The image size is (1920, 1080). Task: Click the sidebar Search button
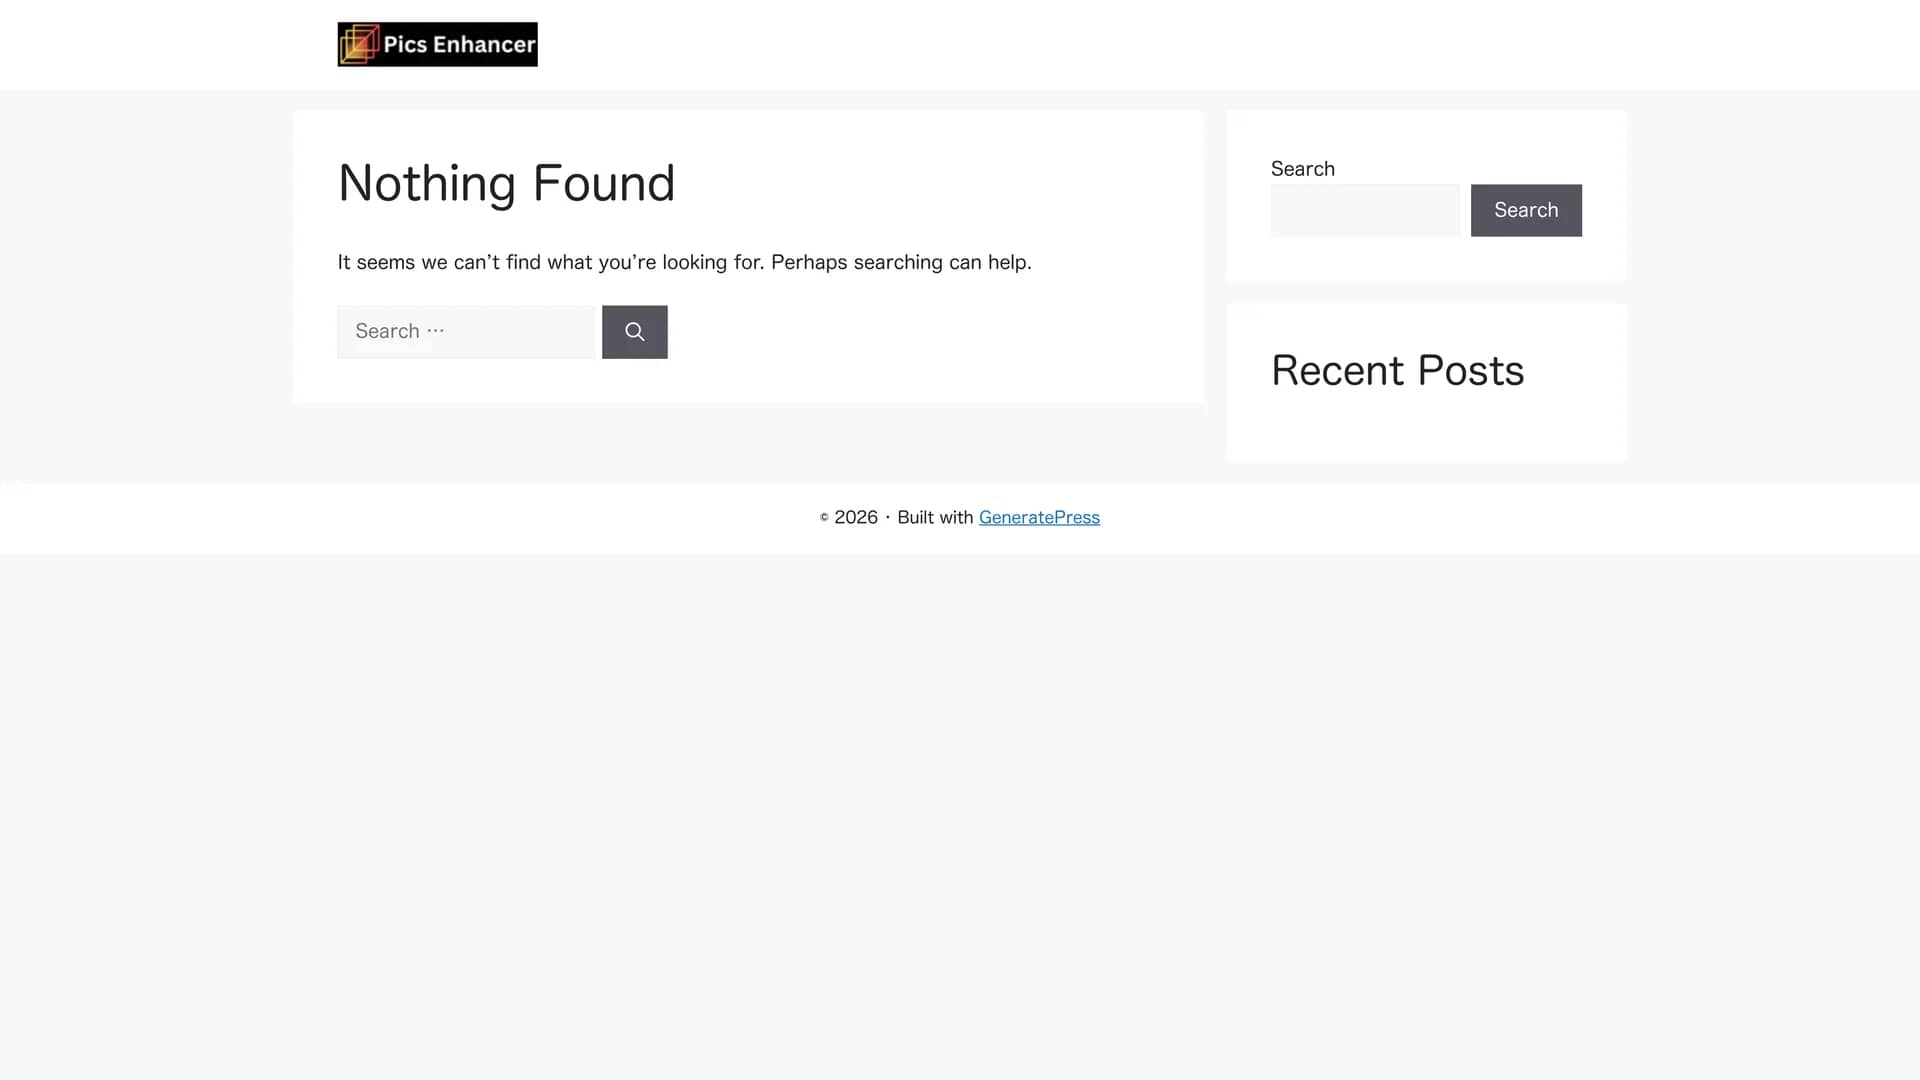(x=1526, y=210)
